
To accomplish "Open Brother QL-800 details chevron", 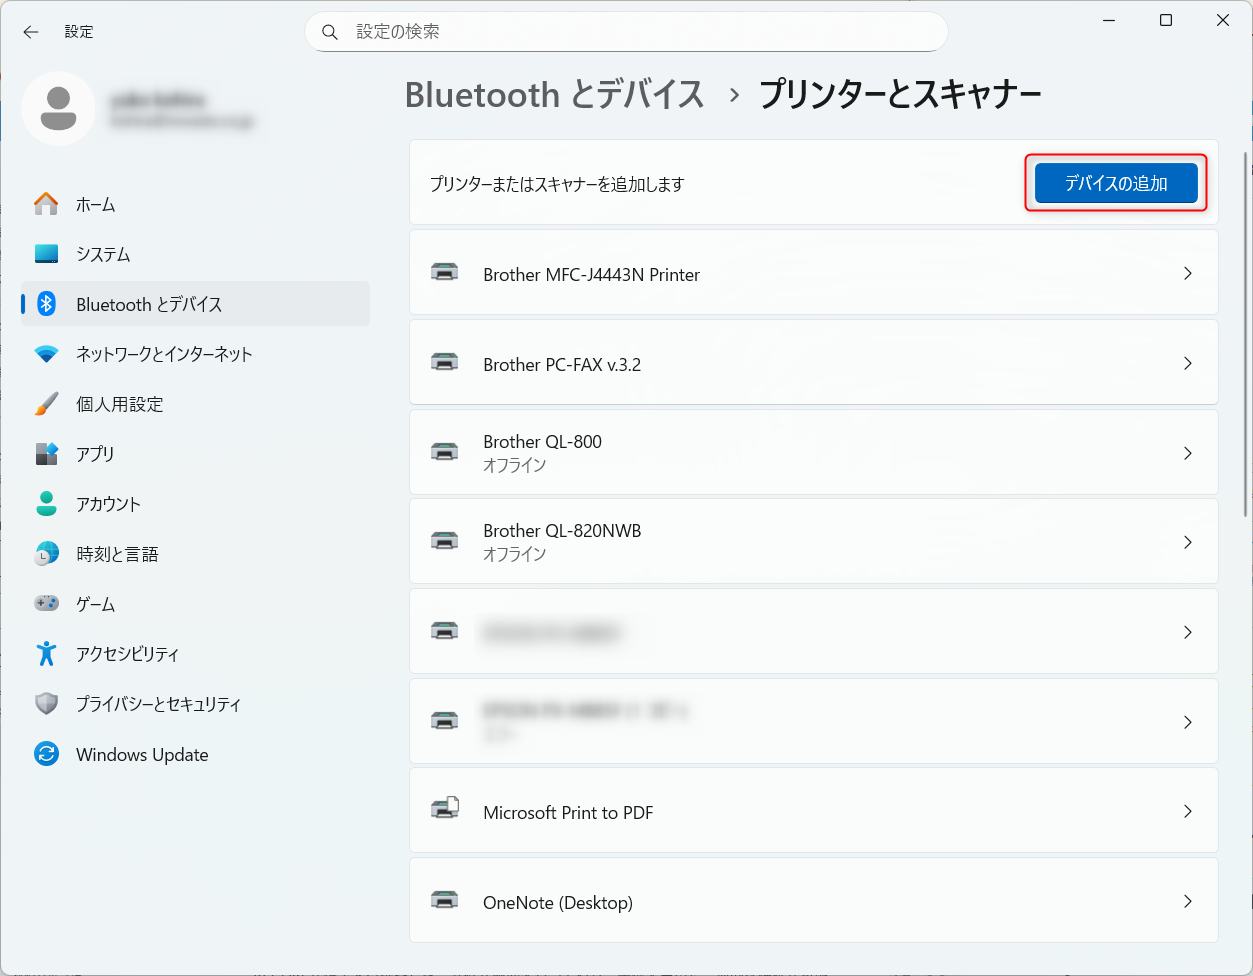I will (1188, 453).
